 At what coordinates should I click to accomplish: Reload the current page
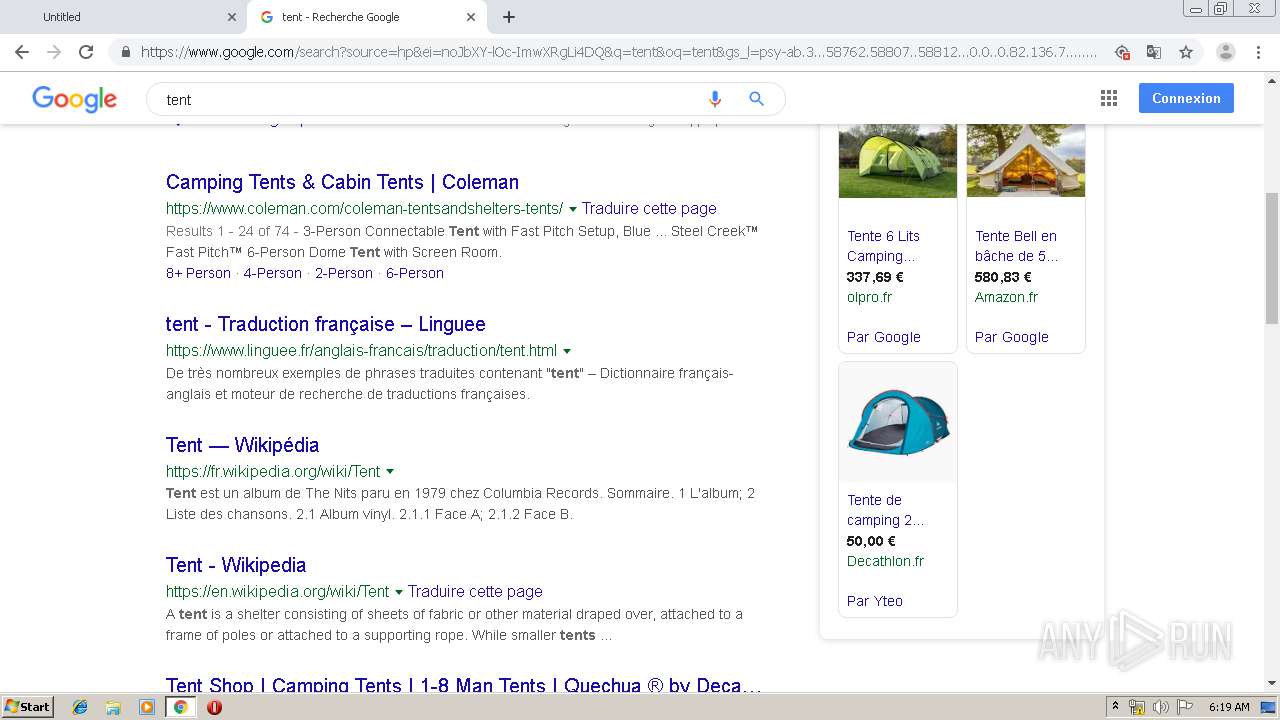[x=86, y=52]
